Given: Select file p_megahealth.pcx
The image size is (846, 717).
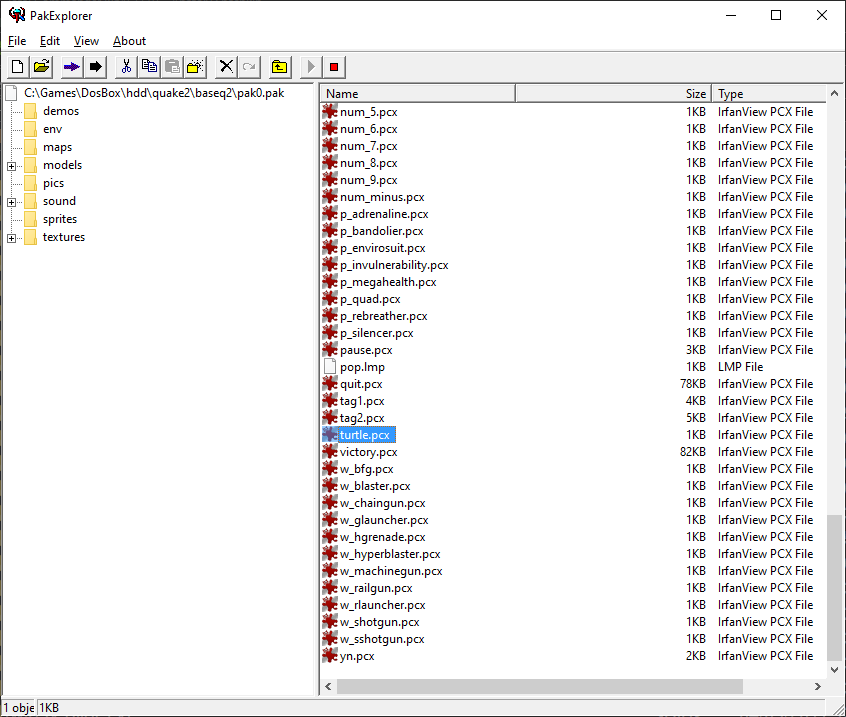Looking at the screenshot, I should 388,282.
